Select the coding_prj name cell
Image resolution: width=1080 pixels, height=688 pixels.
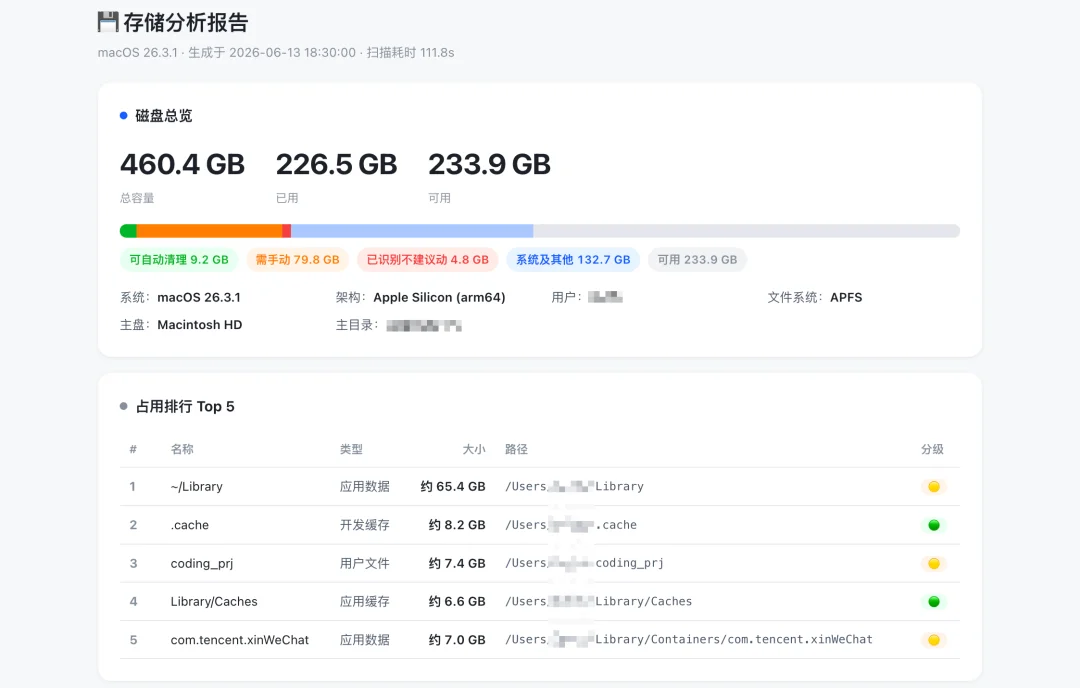(202, 563)
